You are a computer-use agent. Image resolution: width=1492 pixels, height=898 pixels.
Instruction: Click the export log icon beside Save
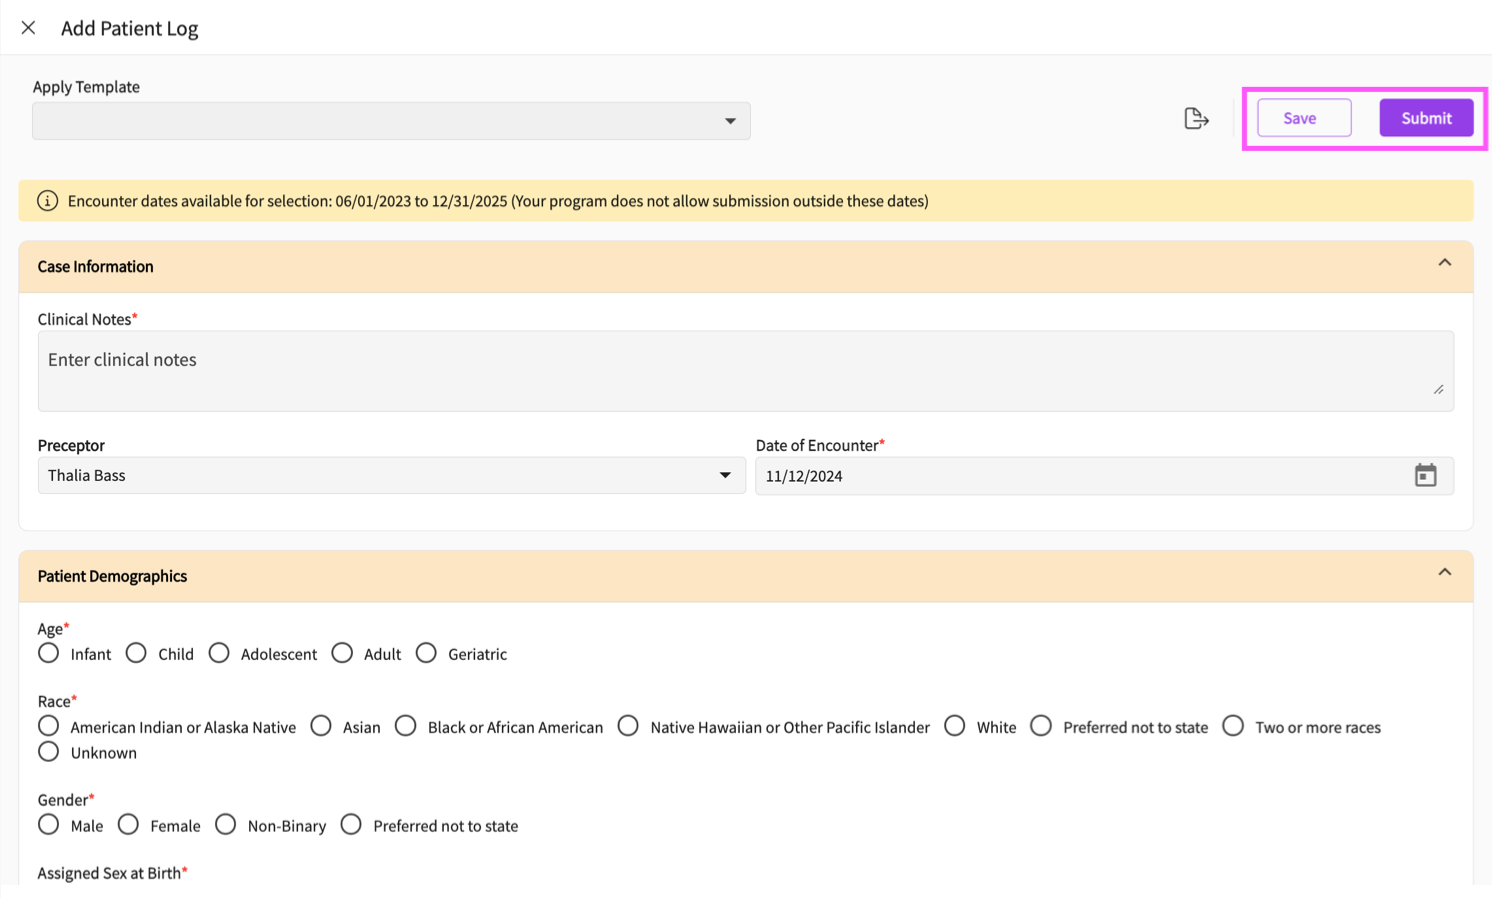(1196, 119)
